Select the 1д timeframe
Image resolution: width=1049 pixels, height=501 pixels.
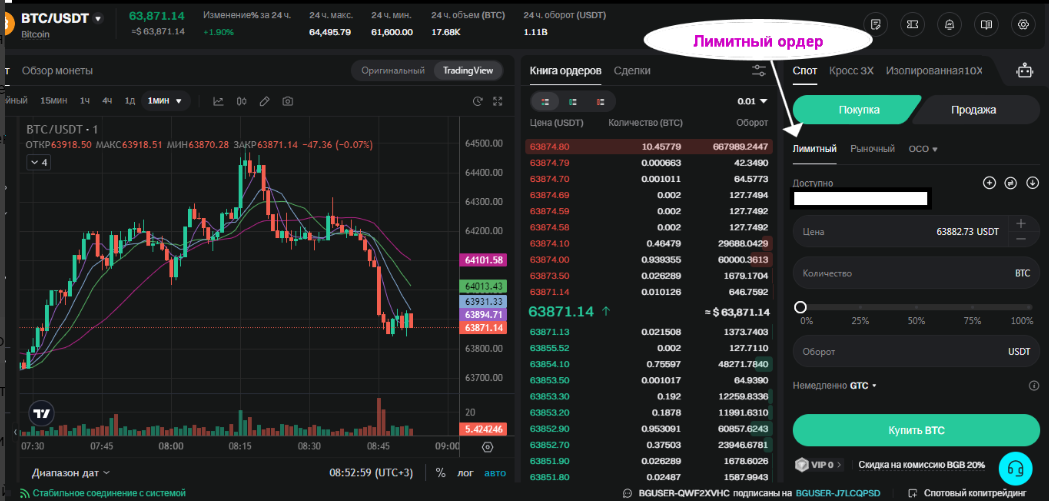click(x=130, y=101)
